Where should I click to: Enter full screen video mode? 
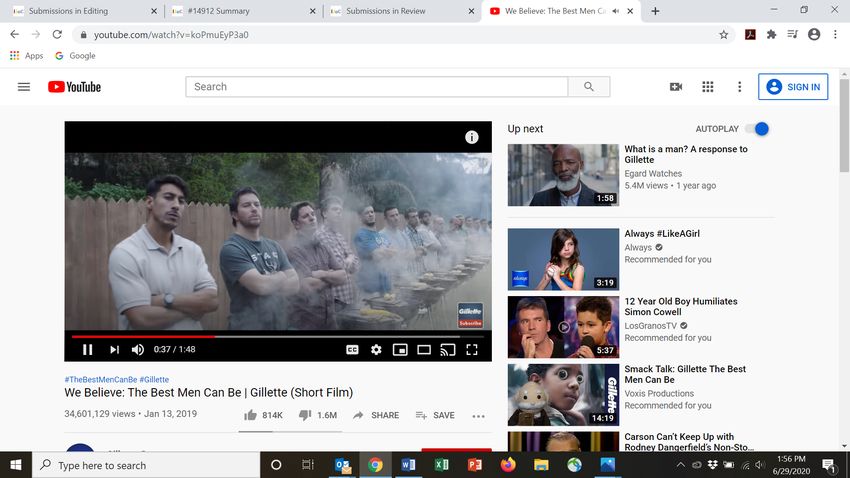coord(472,350)
